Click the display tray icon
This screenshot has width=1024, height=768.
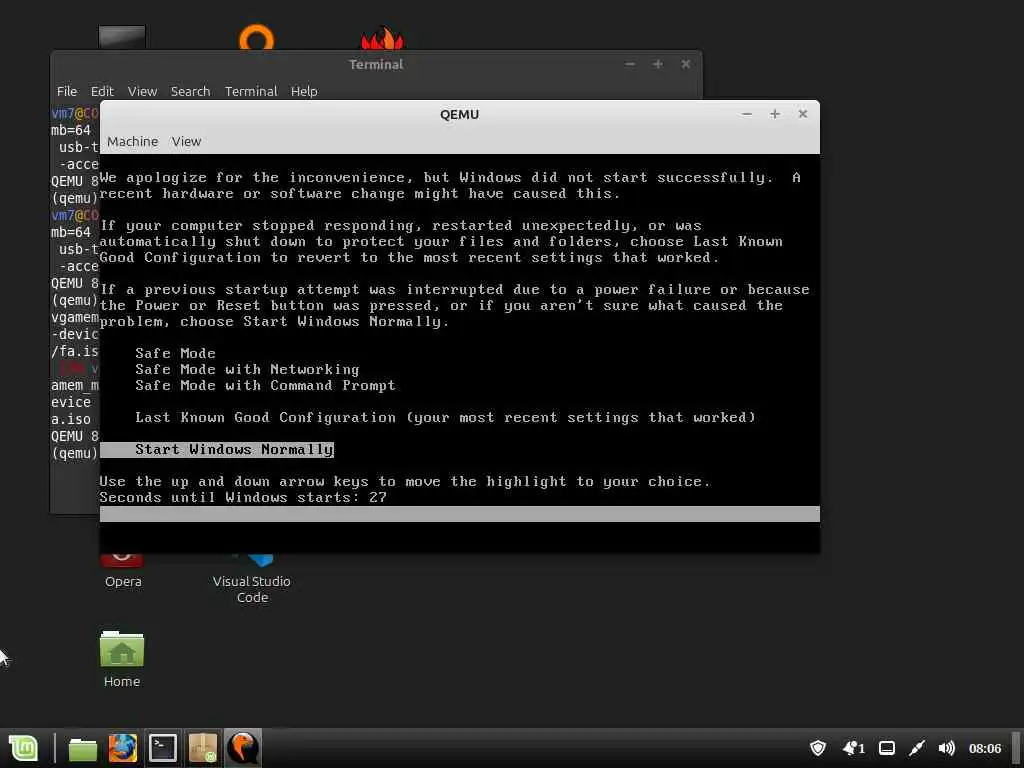coord(886,748)
